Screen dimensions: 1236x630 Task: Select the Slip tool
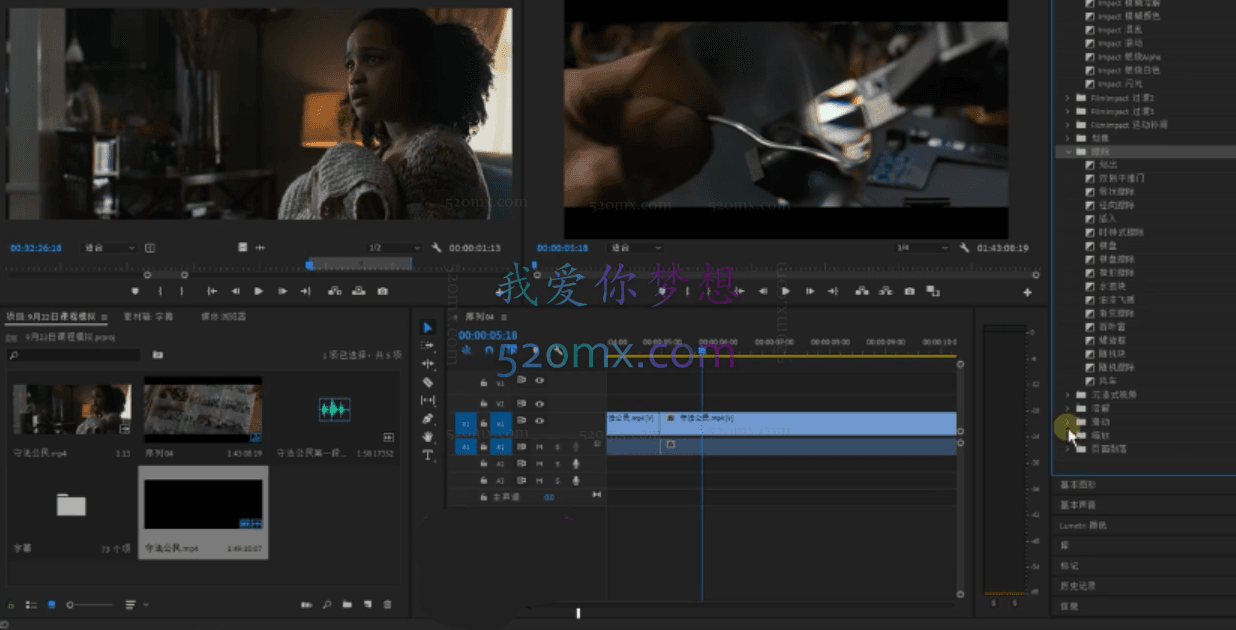[x=428, y=400]
